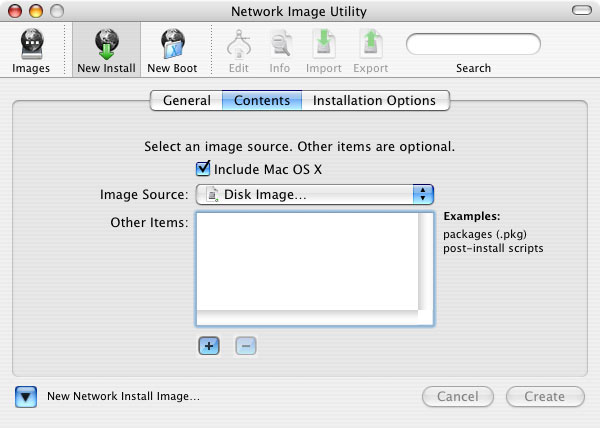Click the Image Source popup stepper arrows
This screenshot has height=428, width=600.
click(x=423, y=194)
